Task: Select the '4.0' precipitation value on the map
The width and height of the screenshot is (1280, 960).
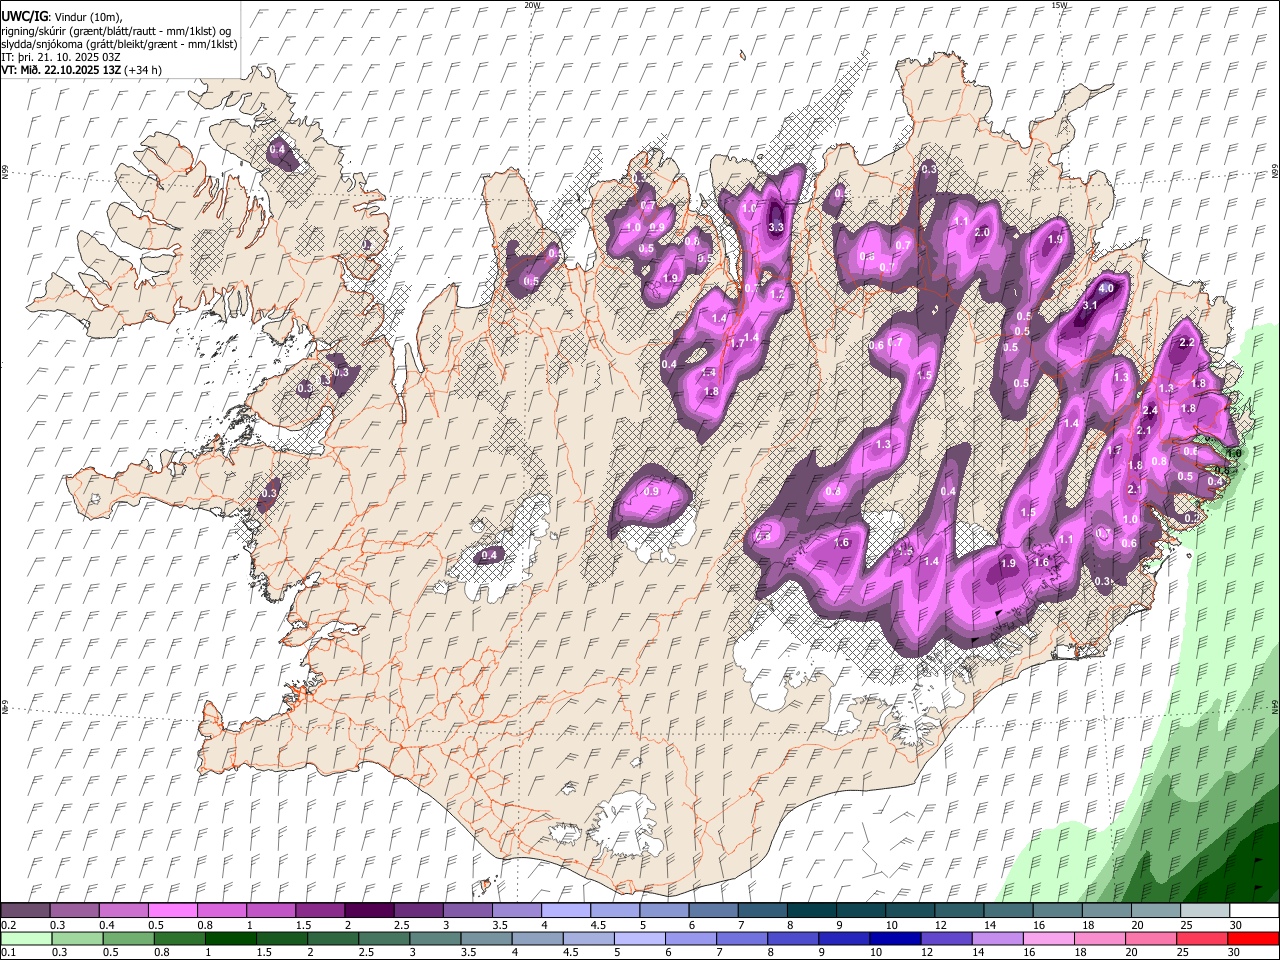Action: pos(1106,288)
